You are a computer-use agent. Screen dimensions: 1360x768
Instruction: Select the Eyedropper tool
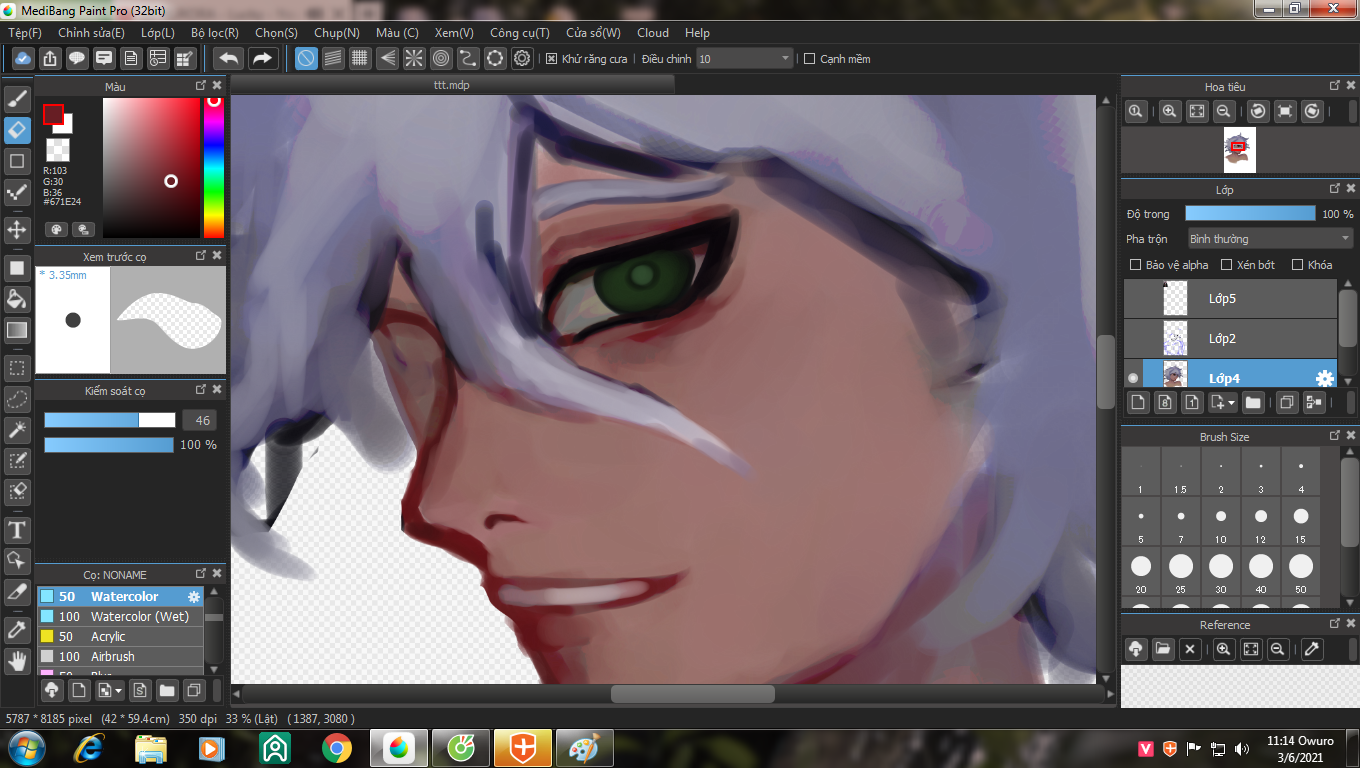[x=17, y=630]
